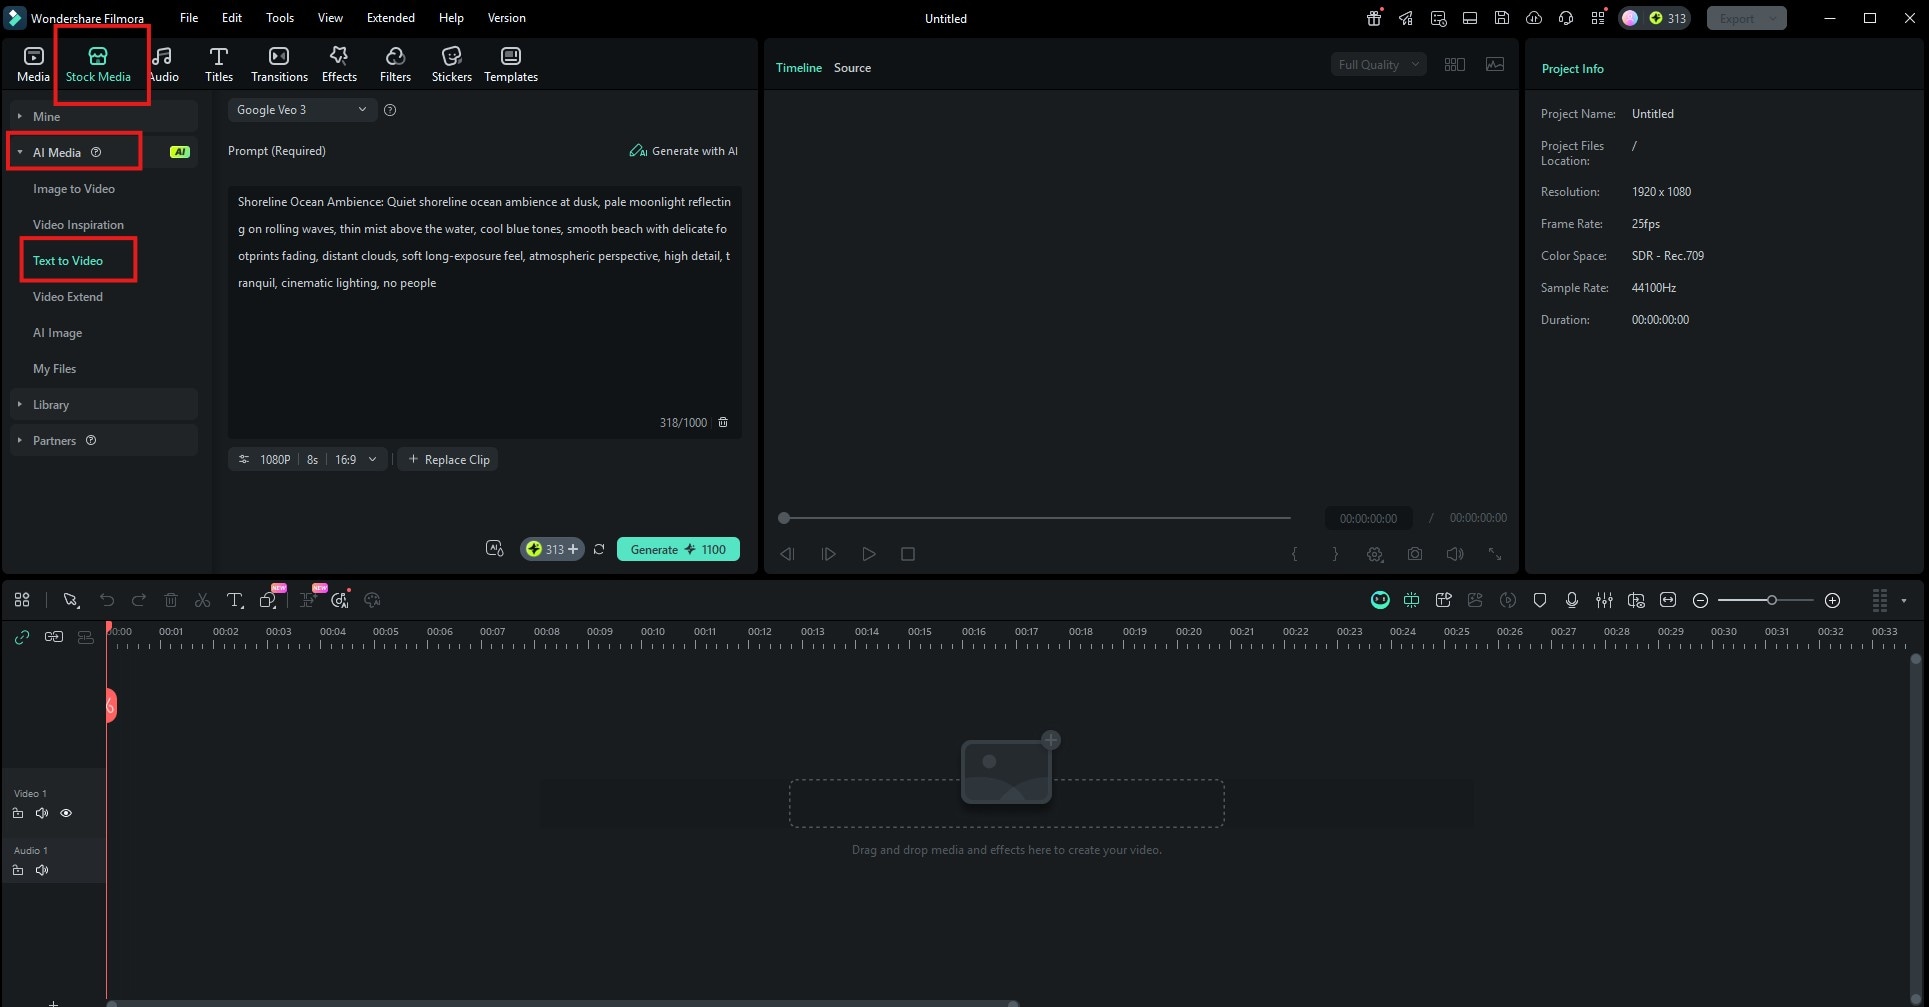This screenshot has height=1007, width=1929.
Task: Lock the Audio 1 track
Action: pyautogui.click(x=18, y=870)
